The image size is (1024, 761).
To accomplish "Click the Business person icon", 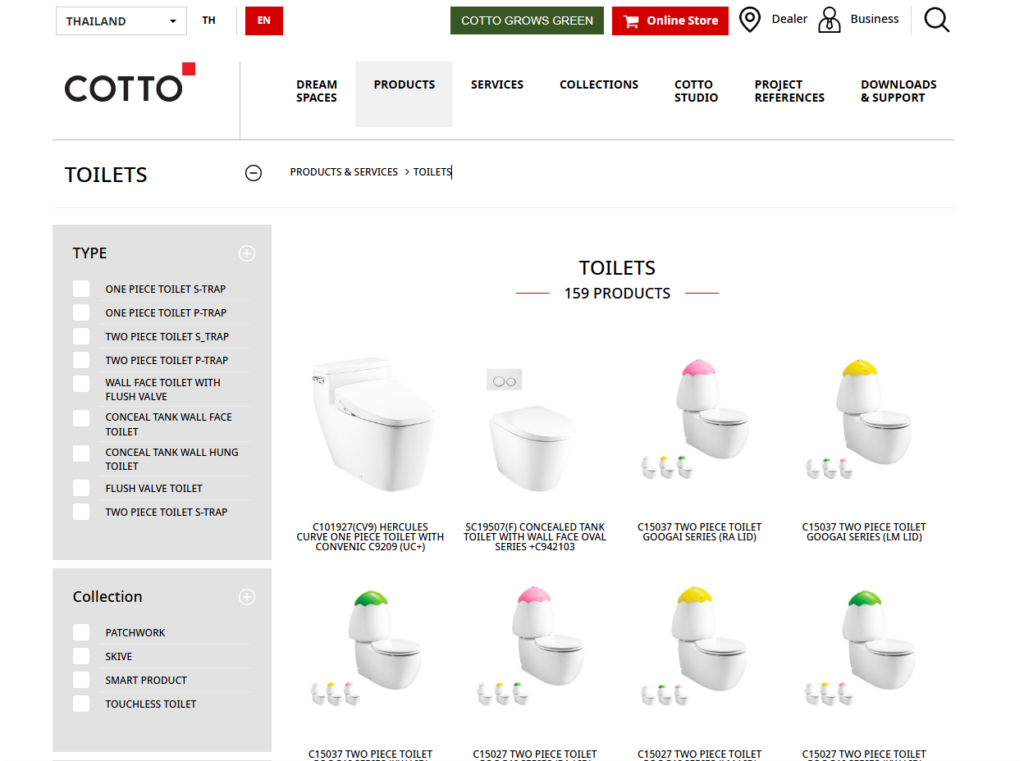I will pos(829,20).
